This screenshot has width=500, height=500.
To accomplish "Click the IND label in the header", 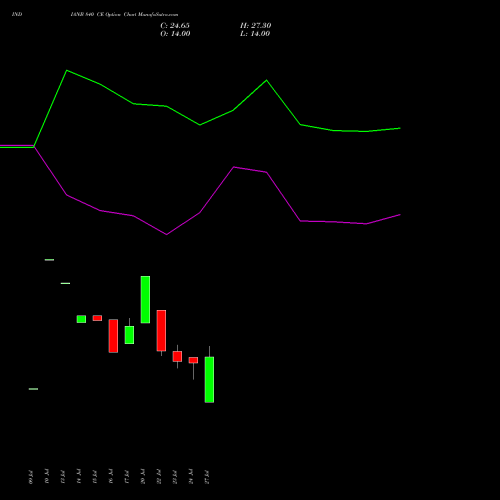I will (x=17, y=15).
